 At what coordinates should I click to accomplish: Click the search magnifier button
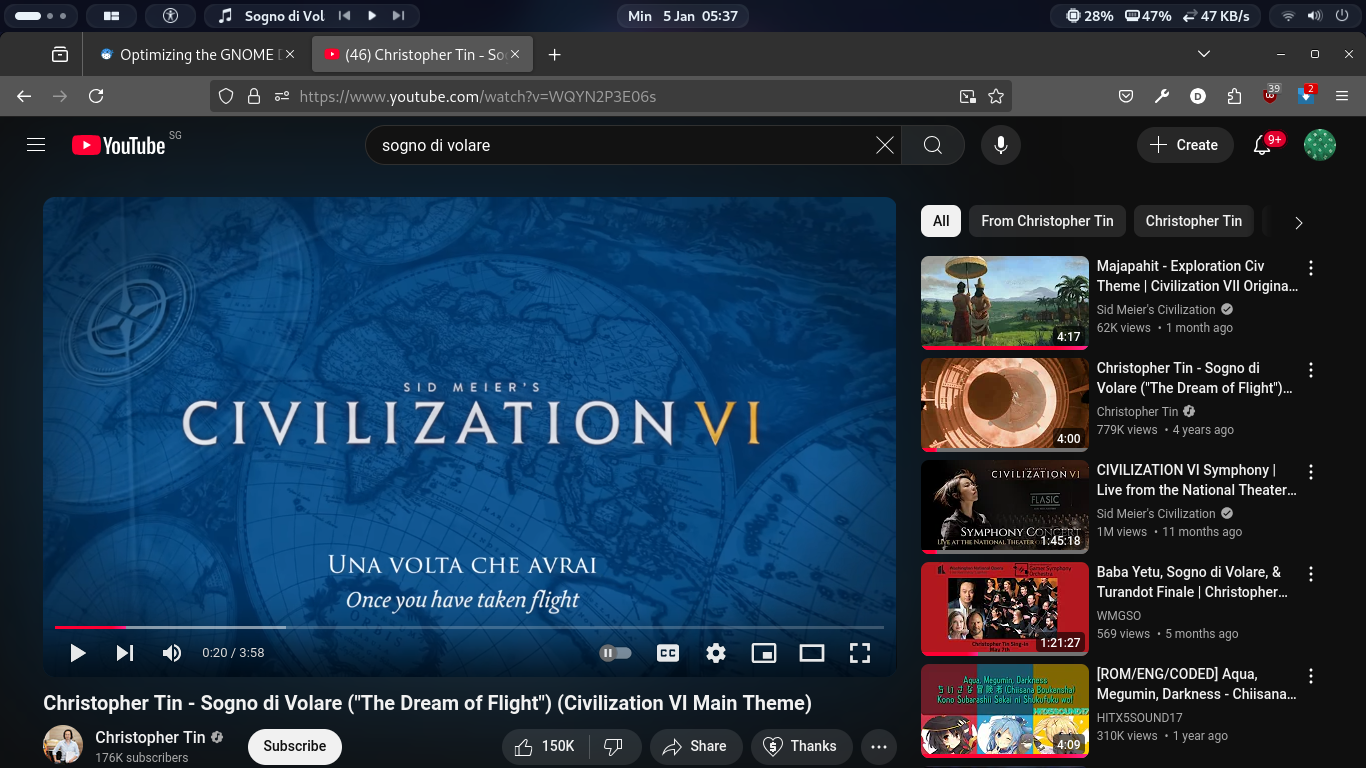click(x=933, y=145)
